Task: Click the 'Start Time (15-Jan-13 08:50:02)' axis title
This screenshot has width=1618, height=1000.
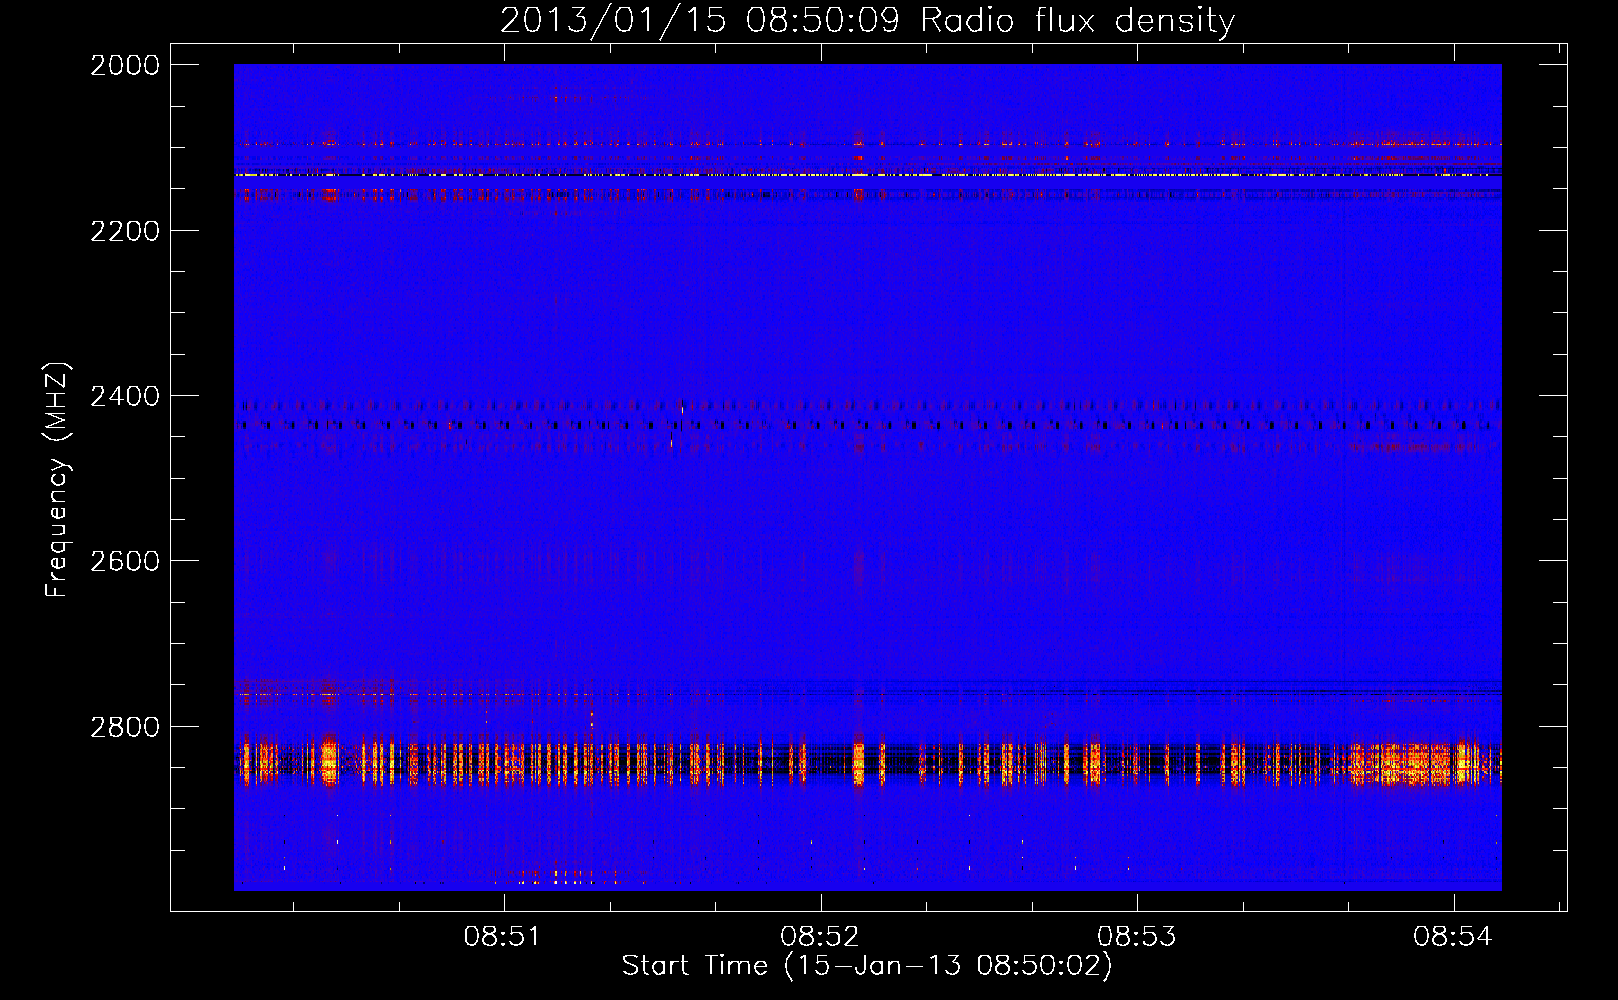Action: coord(867,966)
